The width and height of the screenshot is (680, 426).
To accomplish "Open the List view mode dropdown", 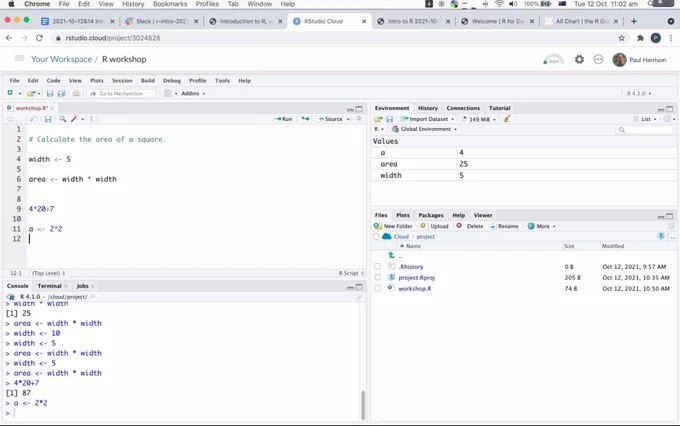I will 645,119.
